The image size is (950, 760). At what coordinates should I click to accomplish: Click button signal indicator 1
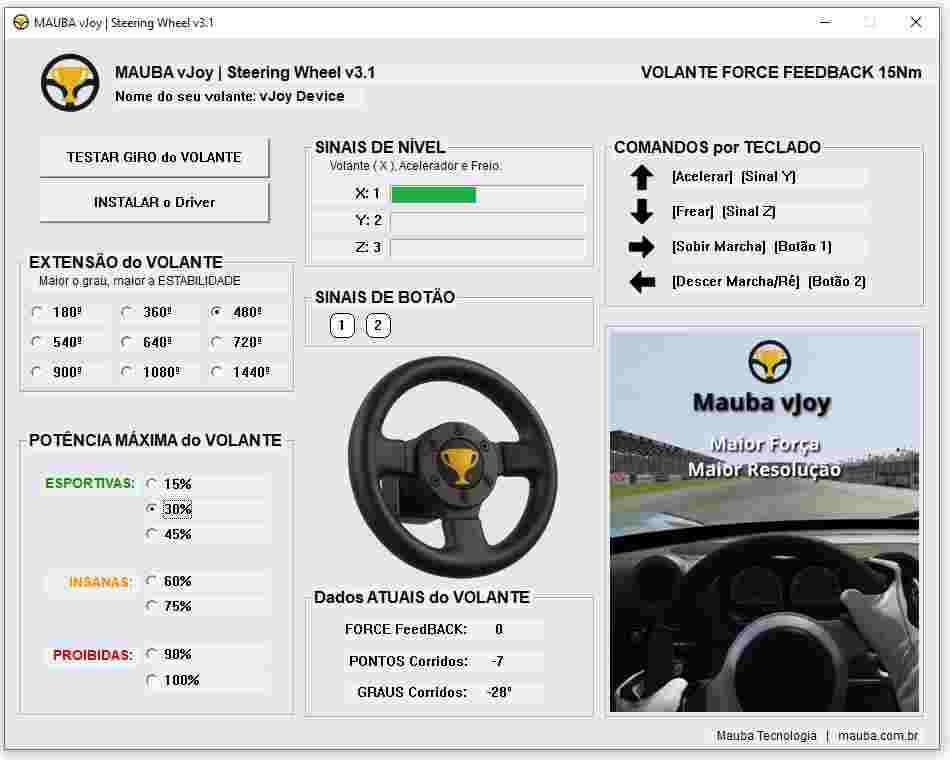[x=342, y=325]
